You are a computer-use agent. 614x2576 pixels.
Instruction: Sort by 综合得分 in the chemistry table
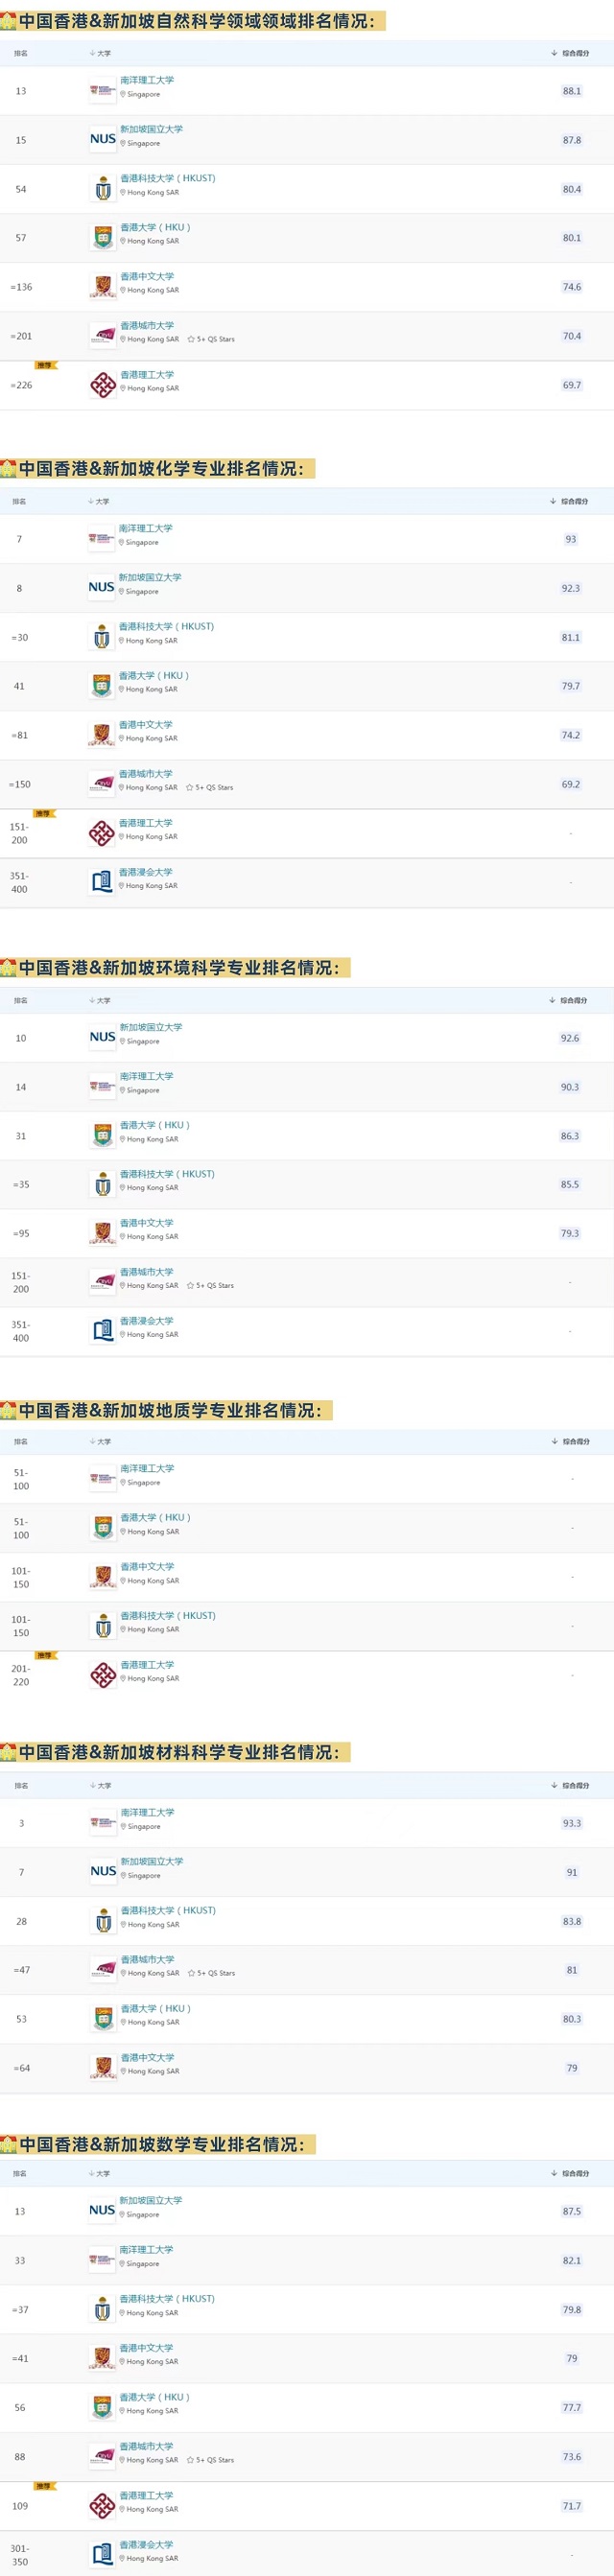(x=569, y=501)
